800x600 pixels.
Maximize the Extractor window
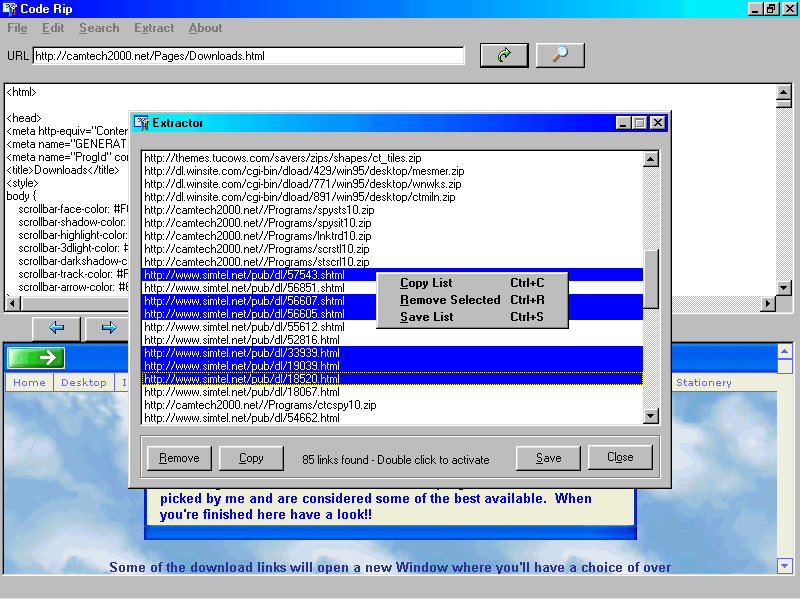click(639, 123)
